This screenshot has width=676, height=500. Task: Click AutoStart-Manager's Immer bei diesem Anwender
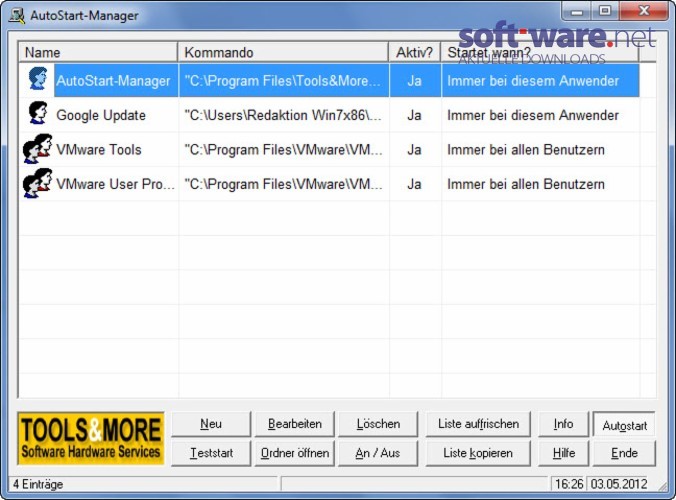tap(533, 81)
